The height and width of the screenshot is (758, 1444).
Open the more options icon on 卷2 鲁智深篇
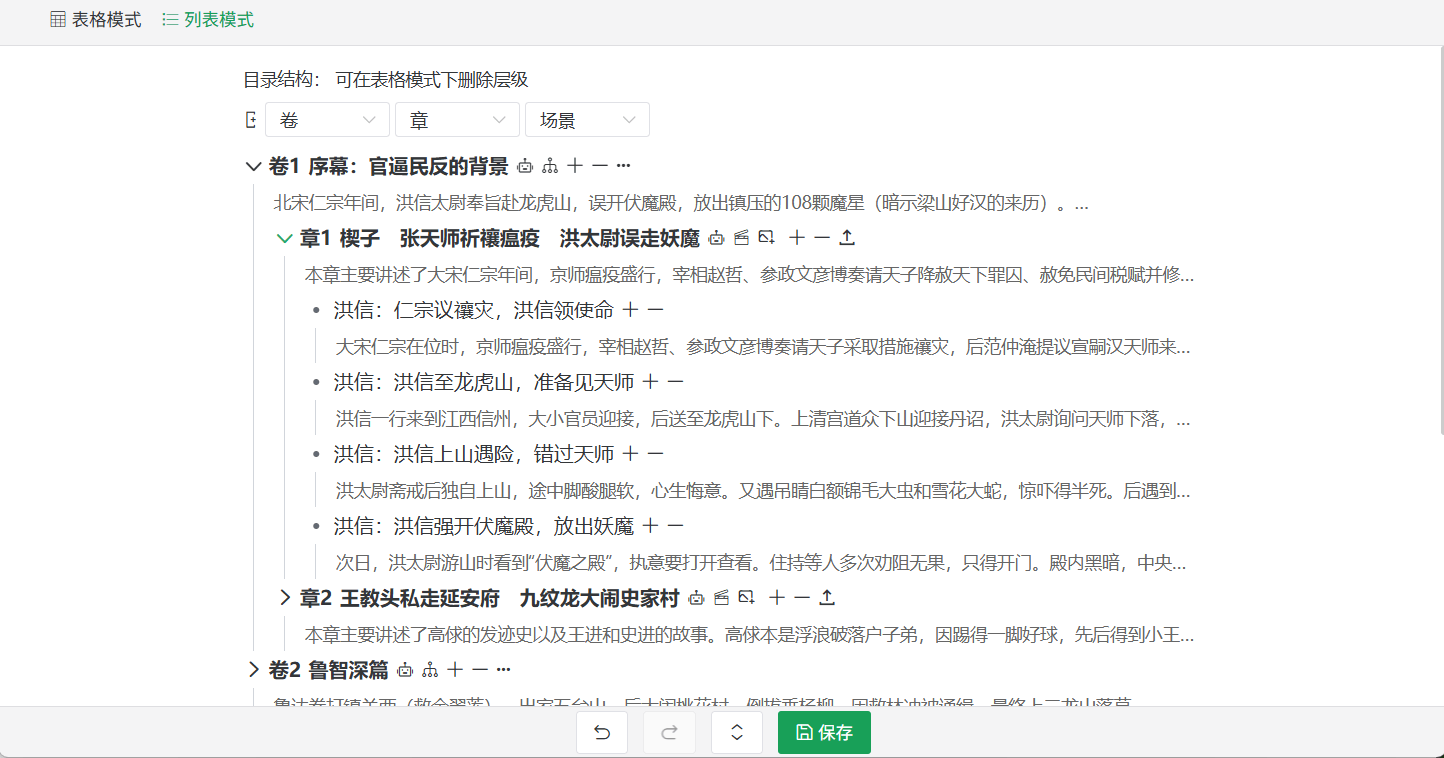click(x=503, y=671)
